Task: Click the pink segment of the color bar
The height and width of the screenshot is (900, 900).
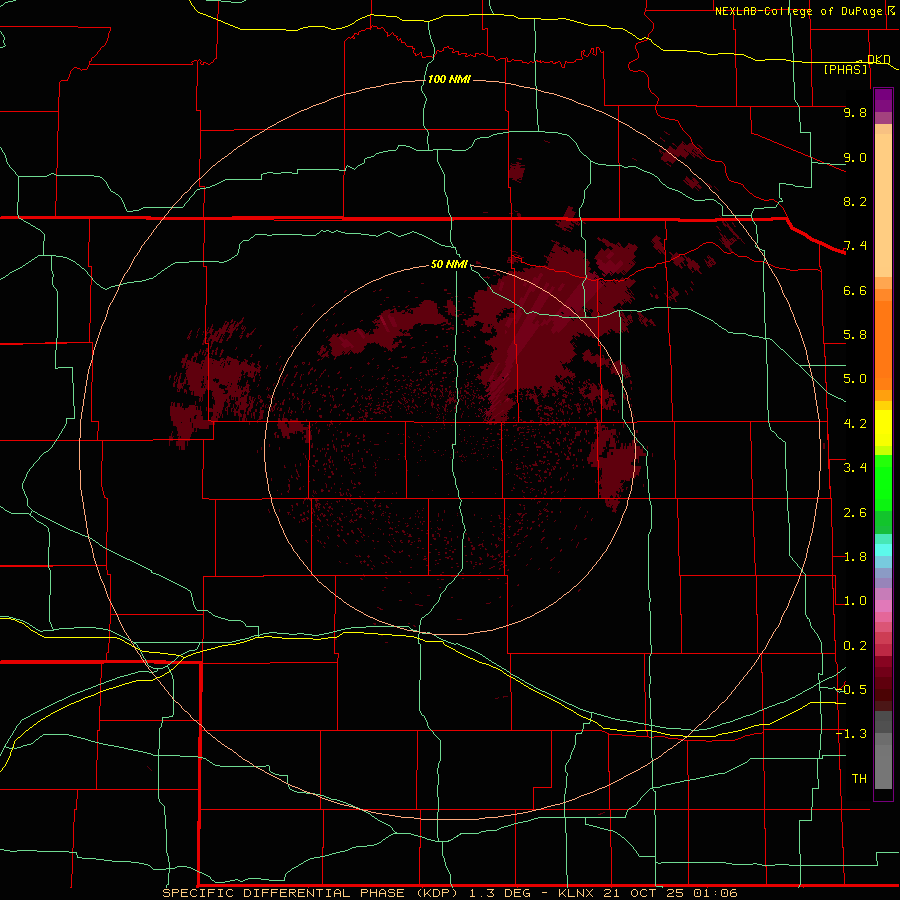Action: pos(883,606)
